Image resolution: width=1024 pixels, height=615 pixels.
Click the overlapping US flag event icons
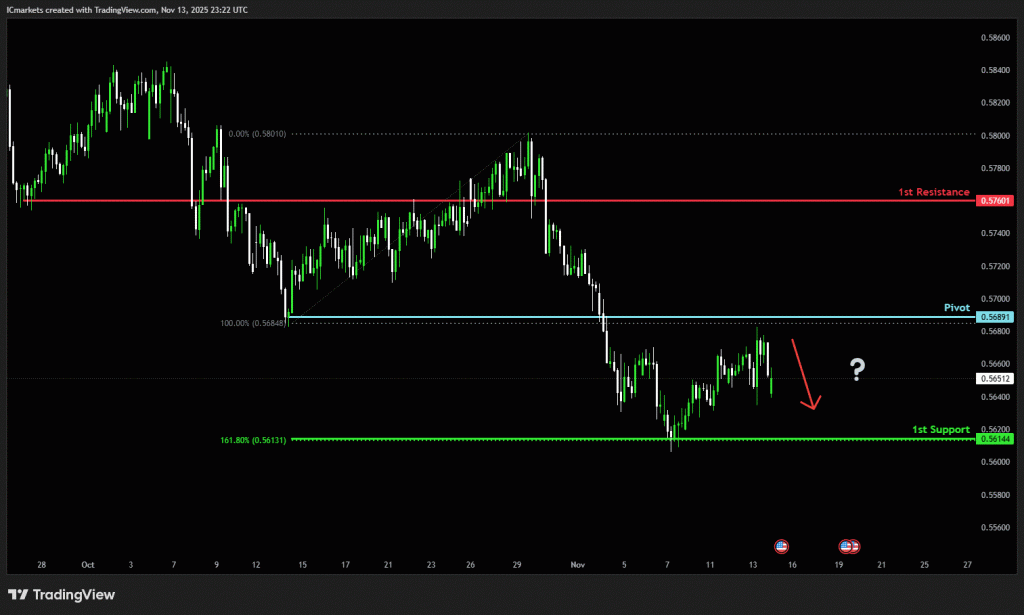click(851, 546)
